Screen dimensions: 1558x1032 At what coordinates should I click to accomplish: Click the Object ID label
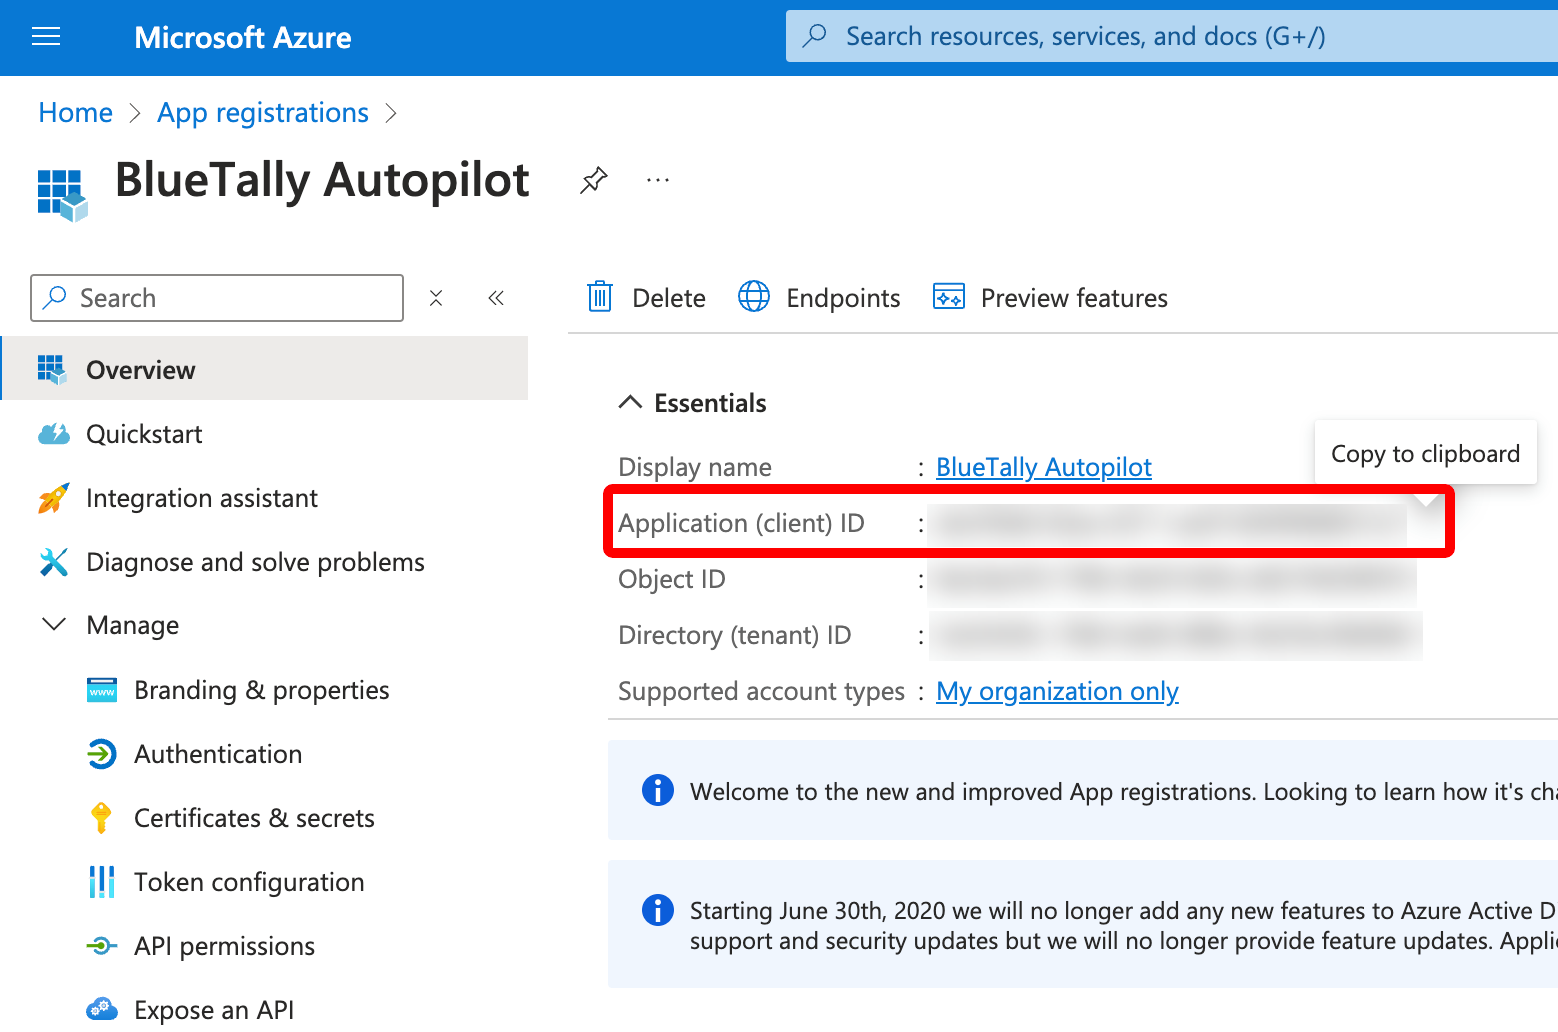click(x=672, y=579)
